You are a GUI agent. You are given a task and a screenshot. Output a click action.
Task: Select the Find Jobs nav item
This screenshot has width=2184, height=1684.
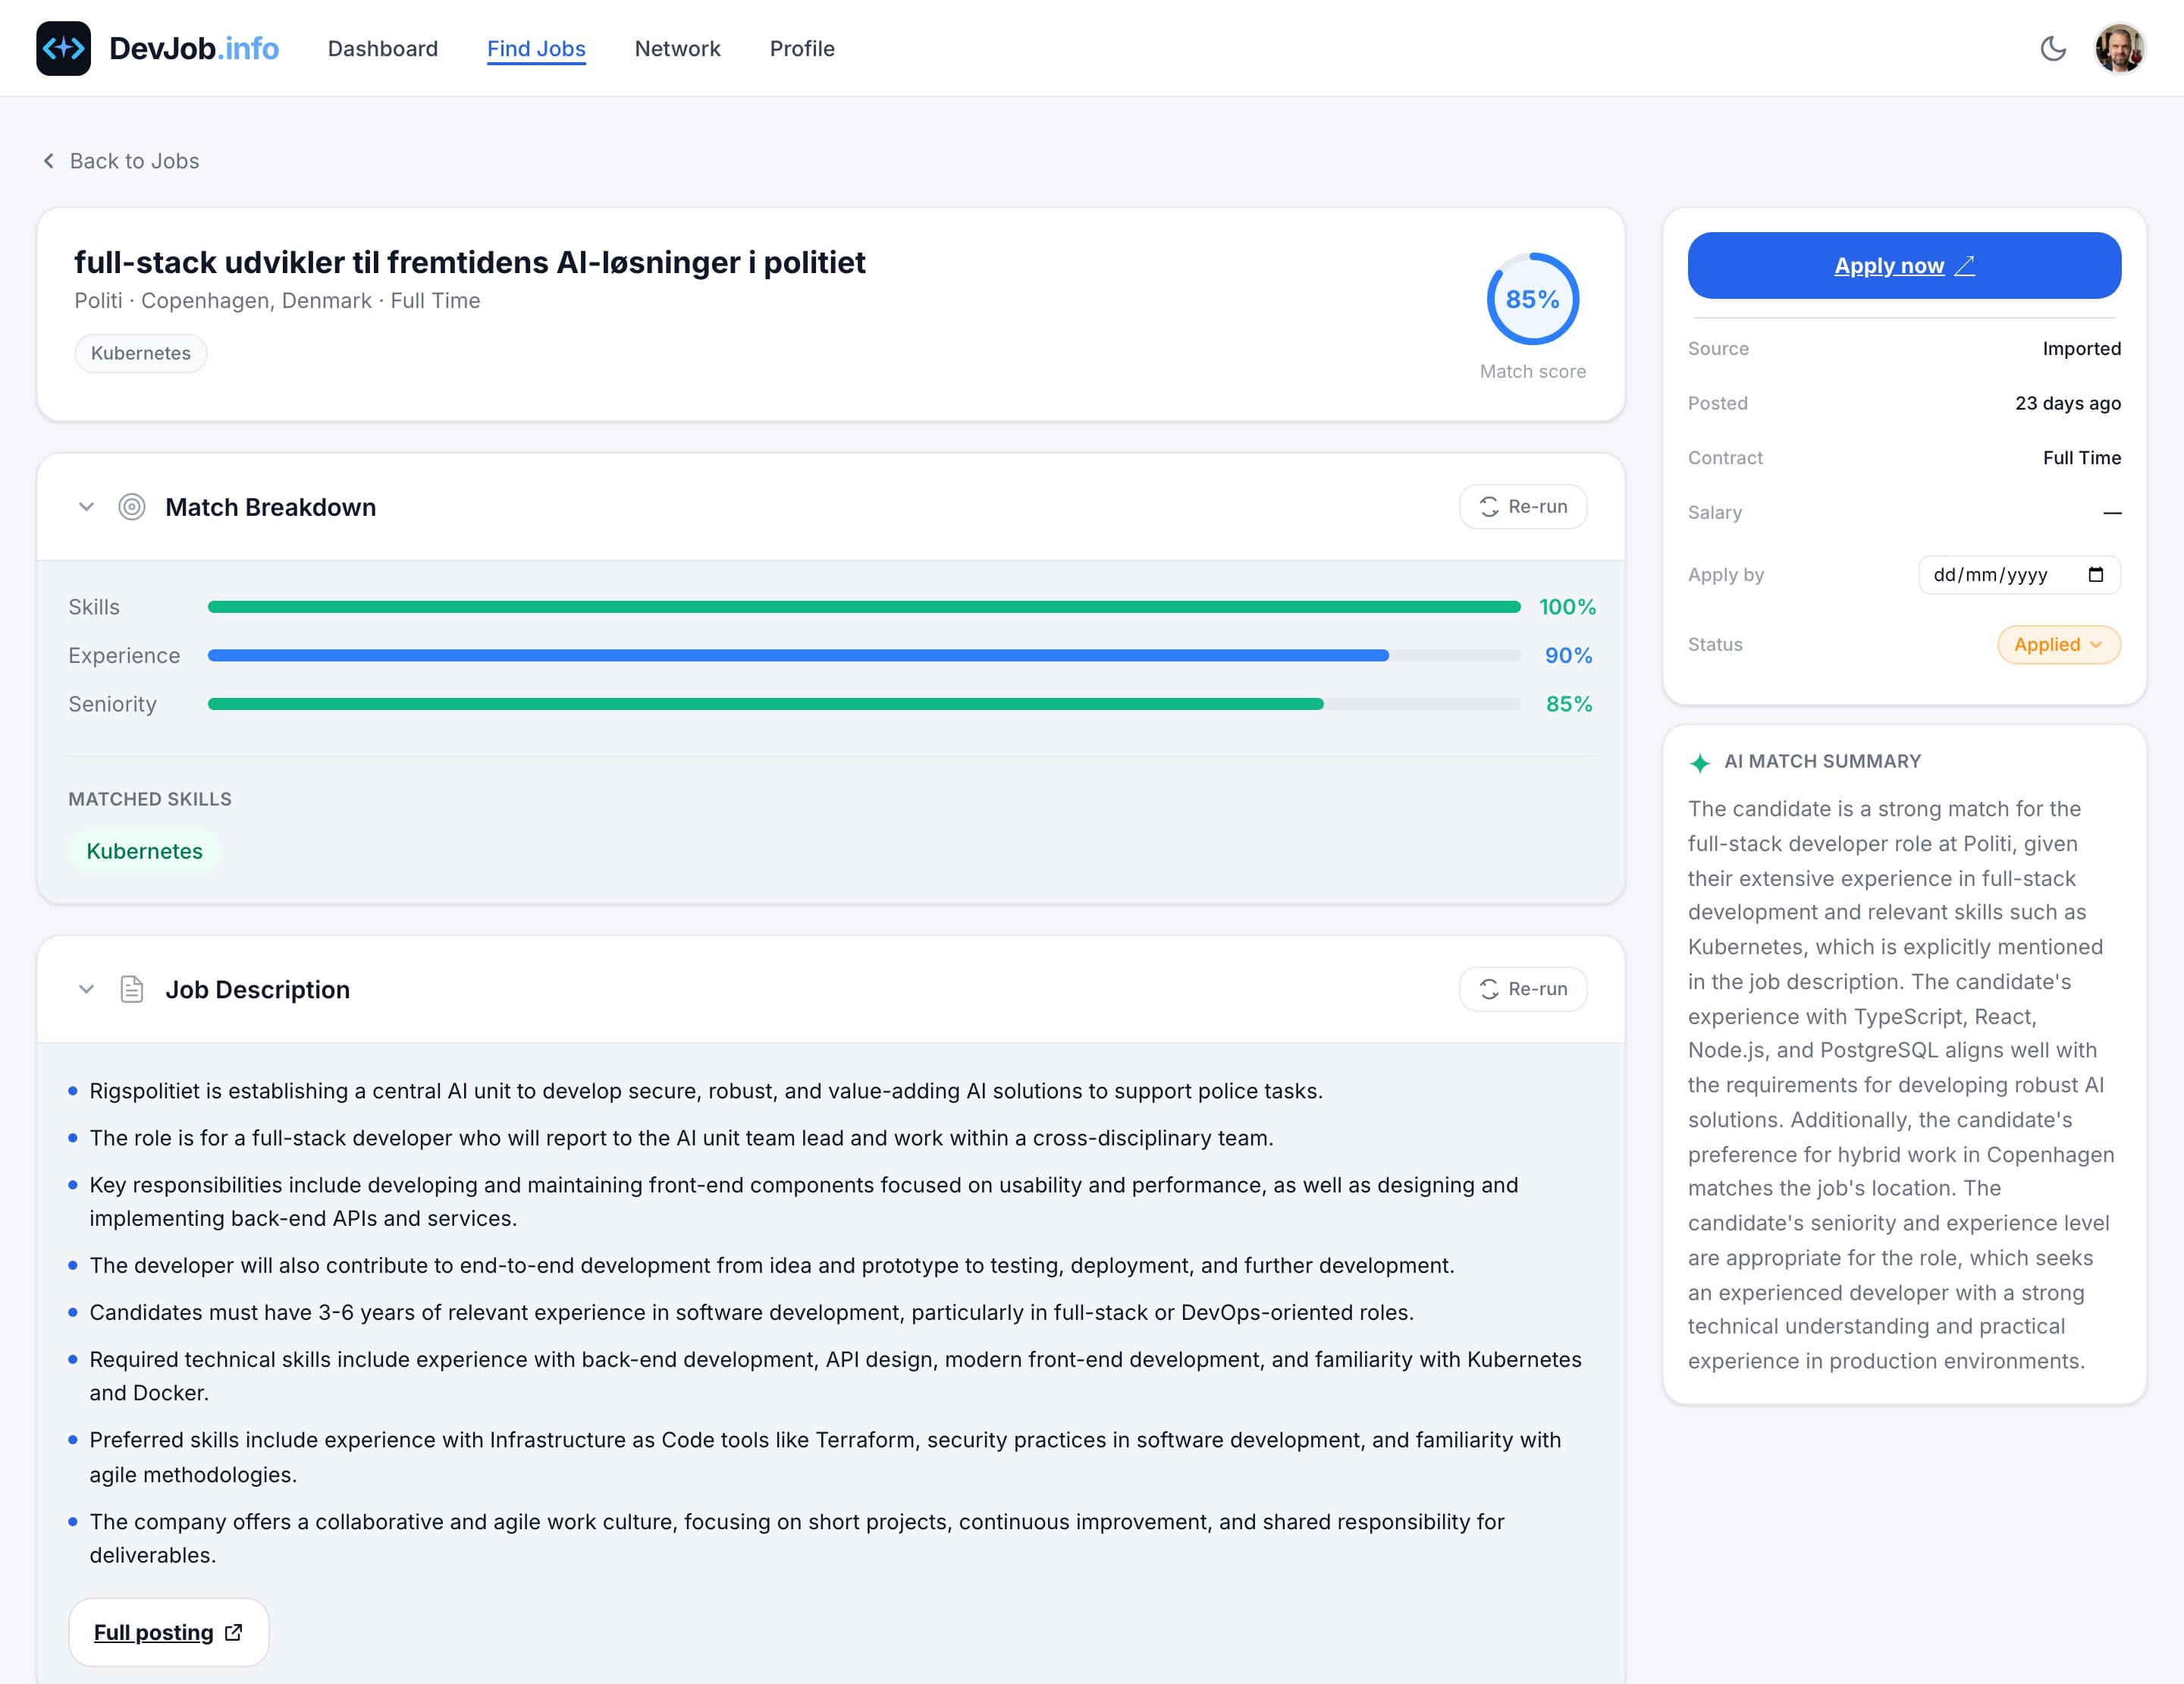click(536, 48)
